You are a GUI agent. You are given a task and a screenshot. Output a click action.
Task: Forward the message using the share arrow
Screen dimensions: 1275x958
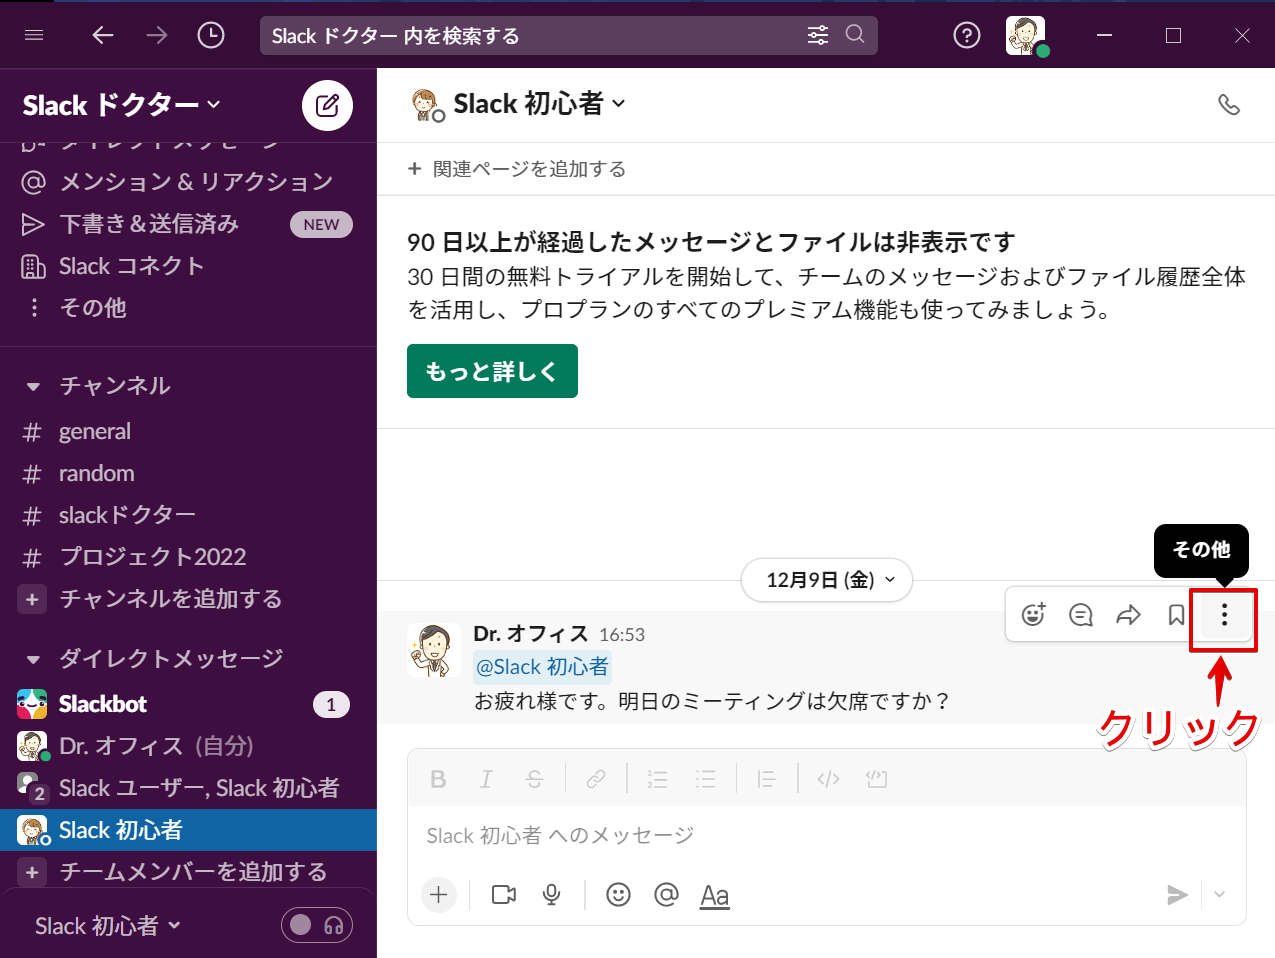[x=1128, y=614]
